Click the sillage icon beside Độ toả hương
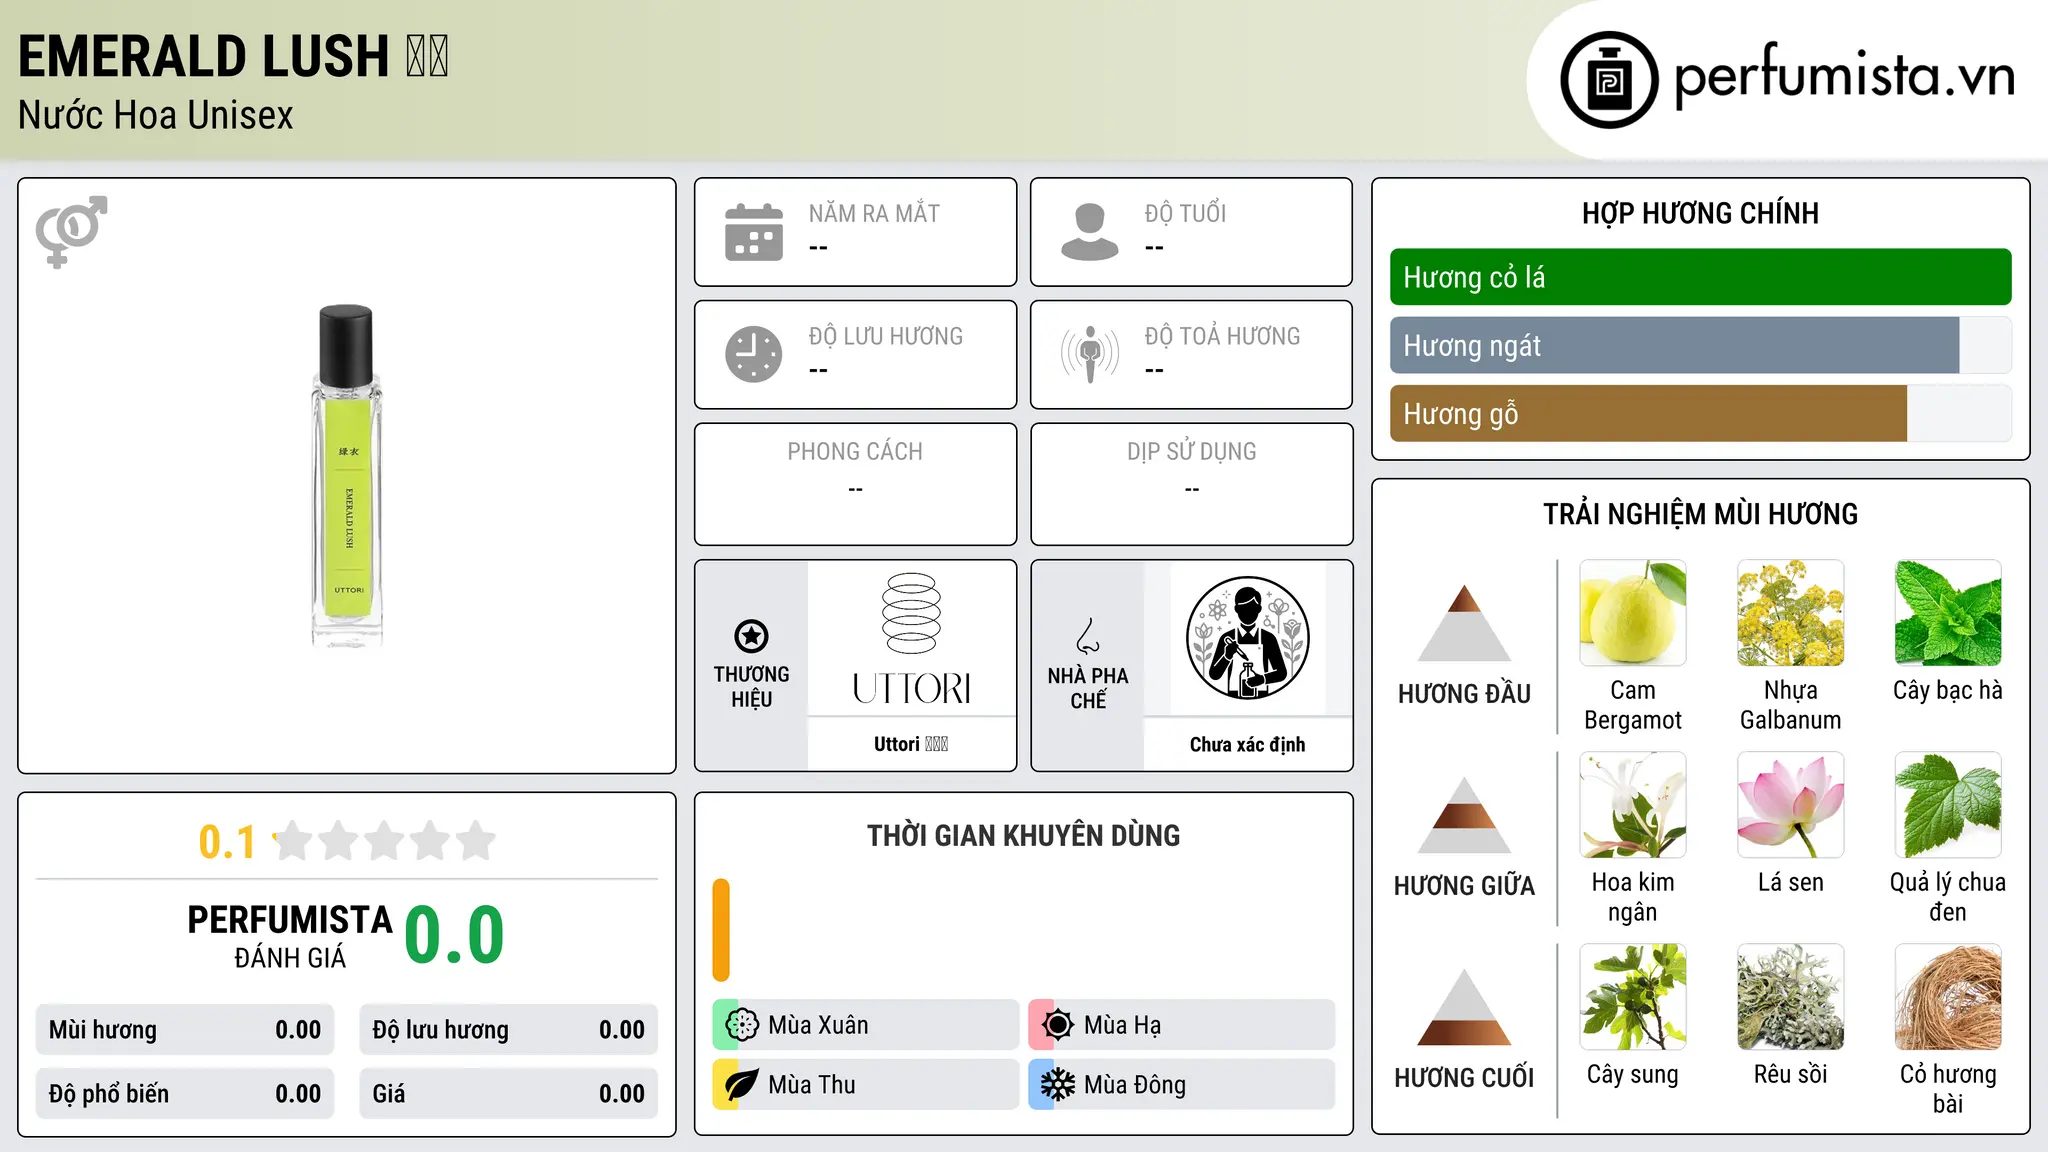The width and height of the screenshot is (2048, 1152). [x=1090, y=354]
